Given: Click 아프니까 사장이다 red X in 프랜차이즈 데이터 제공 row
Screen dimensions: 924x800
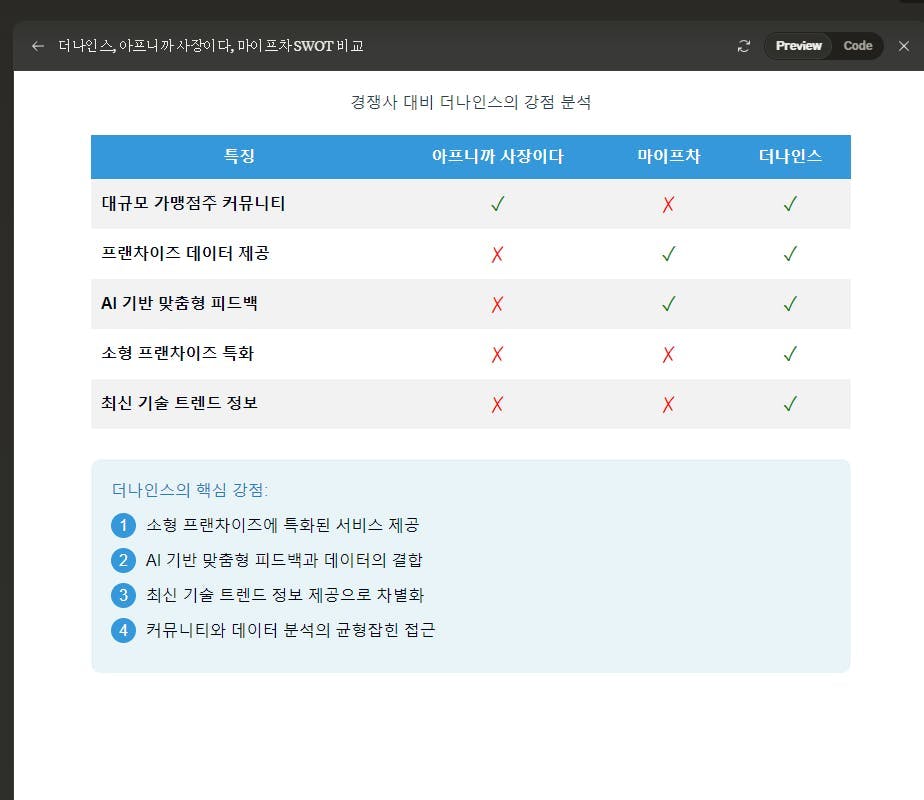Looking at the screenshot, I should 497,254.
